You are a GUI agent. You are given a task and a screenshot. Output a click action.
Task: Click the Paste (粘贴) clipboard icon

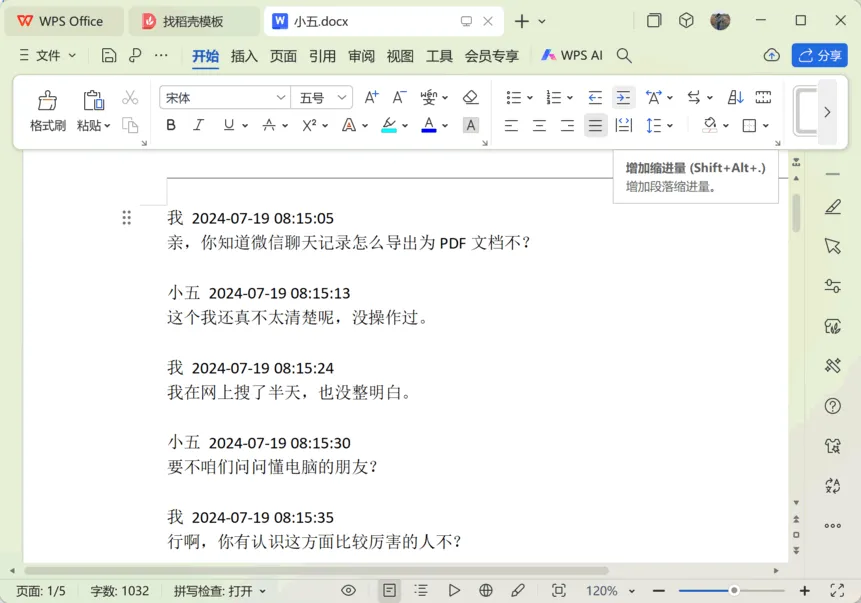(x=93, y=100)
